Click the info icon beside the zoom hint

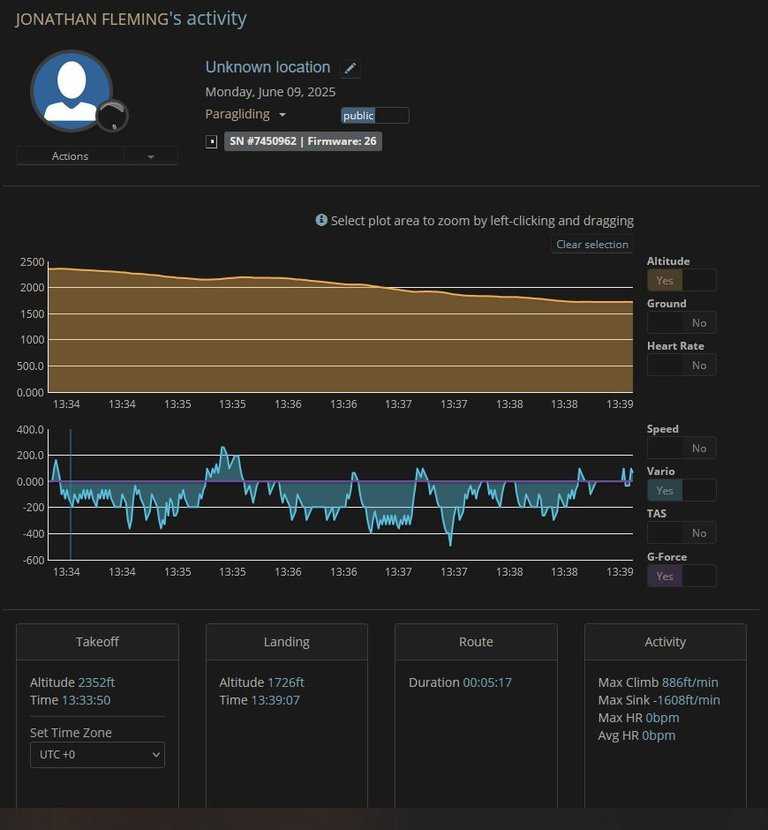[x=321, y=220]
